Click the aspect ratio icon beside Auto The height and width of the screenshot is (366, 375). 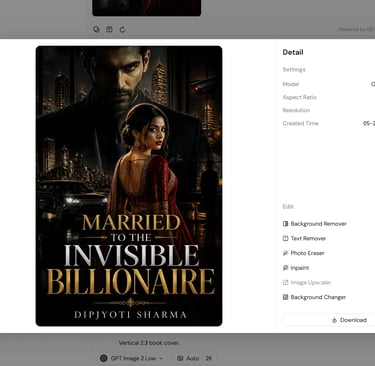(x=180, y=358)
